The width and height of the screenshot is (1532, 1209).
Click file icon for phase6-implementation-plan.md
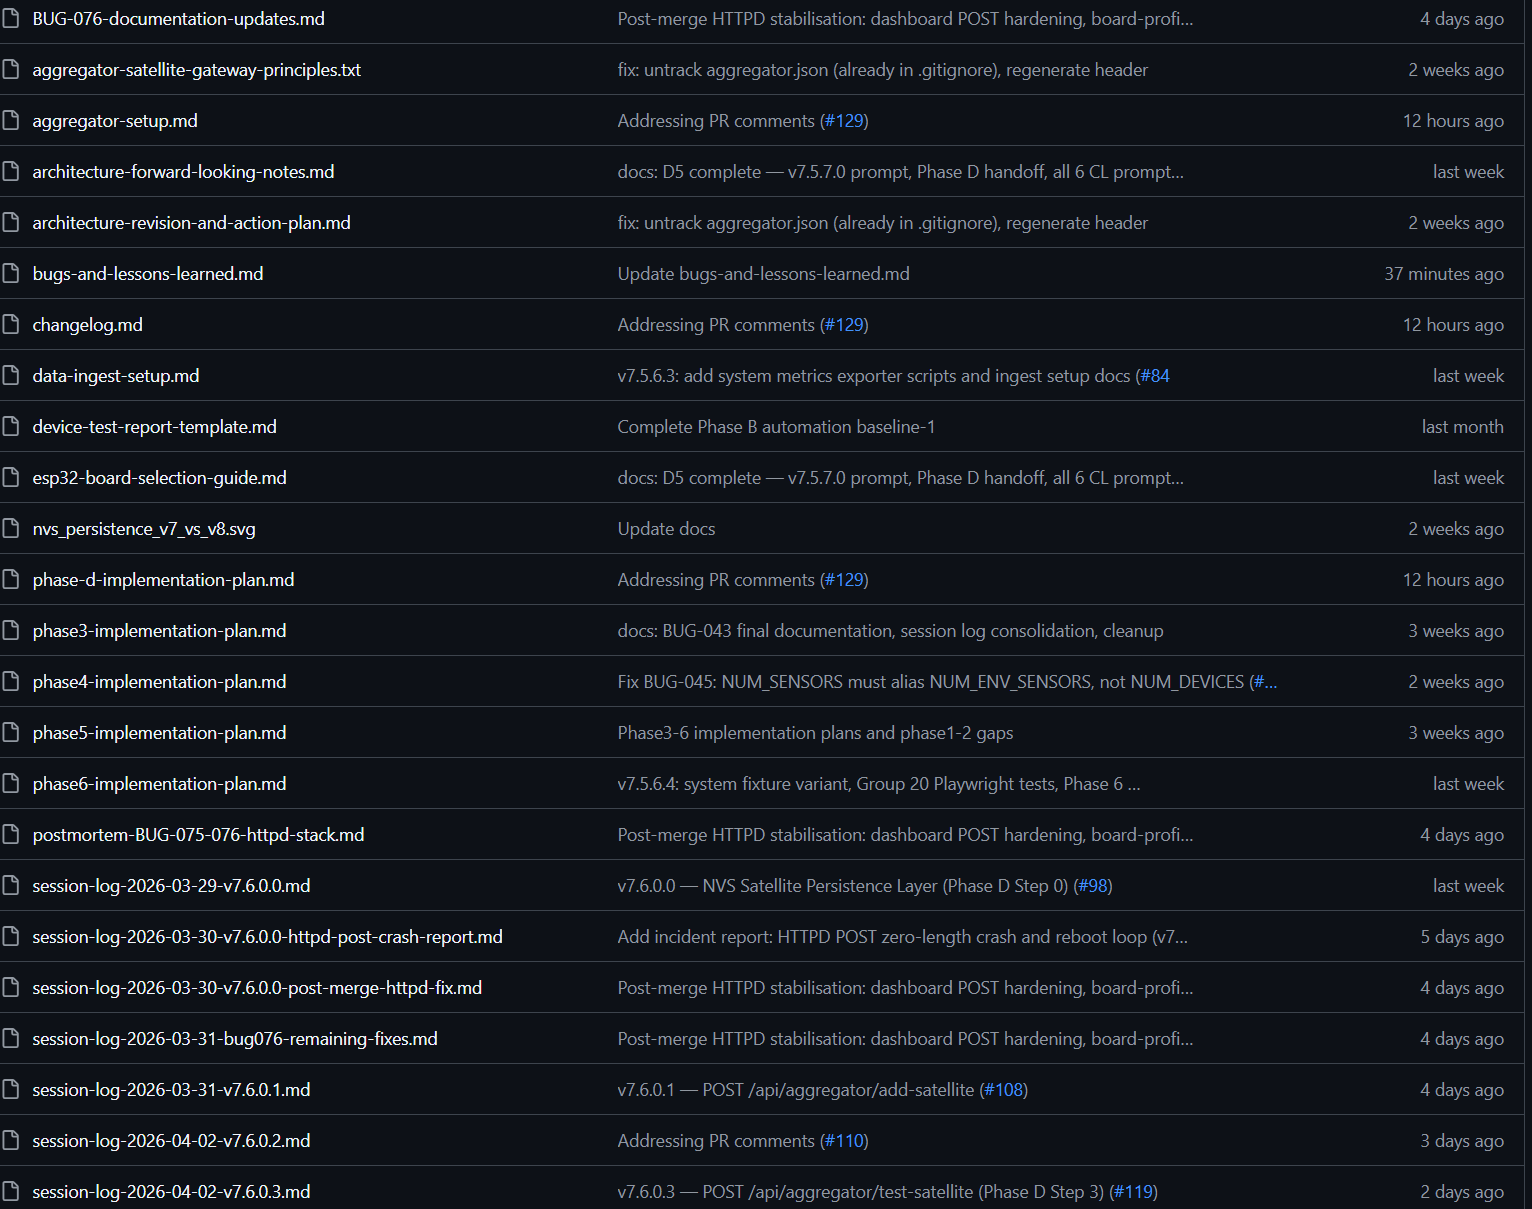click(x=11, y=783)
